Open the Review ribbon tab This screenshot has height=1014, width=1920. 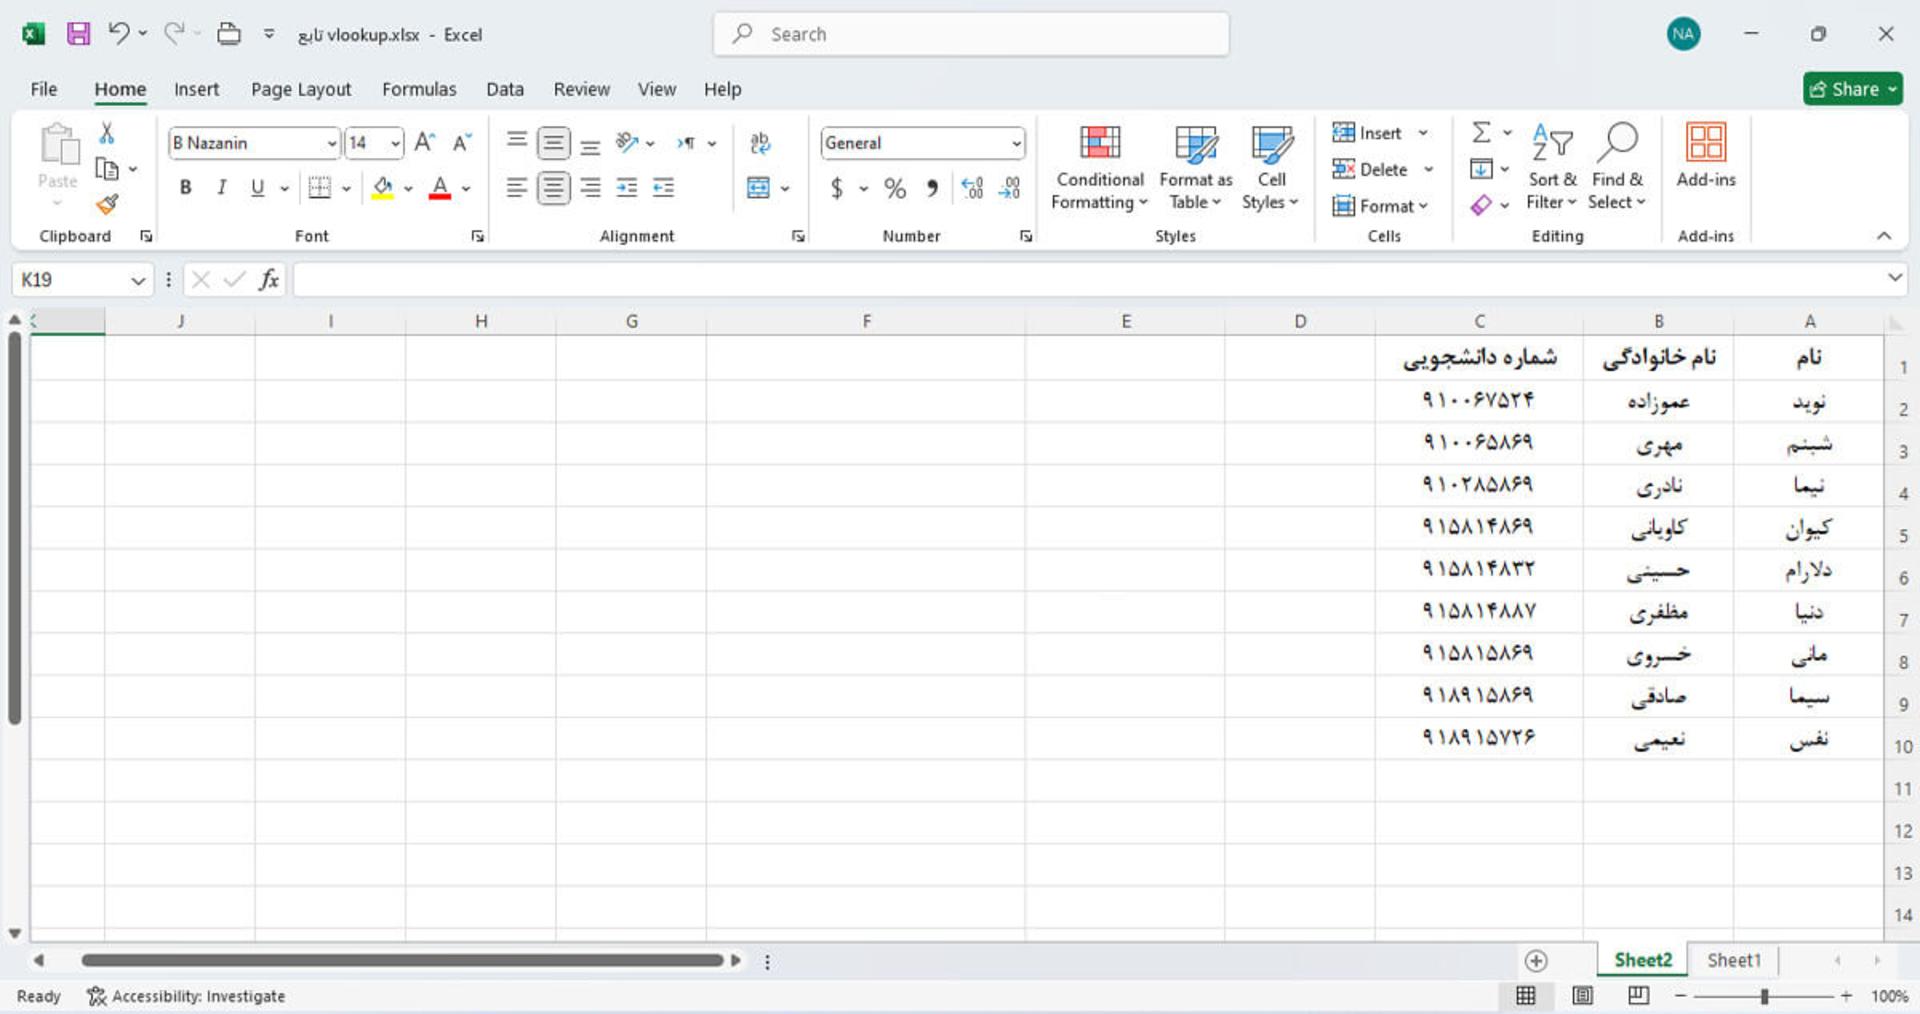coord(582,89)
